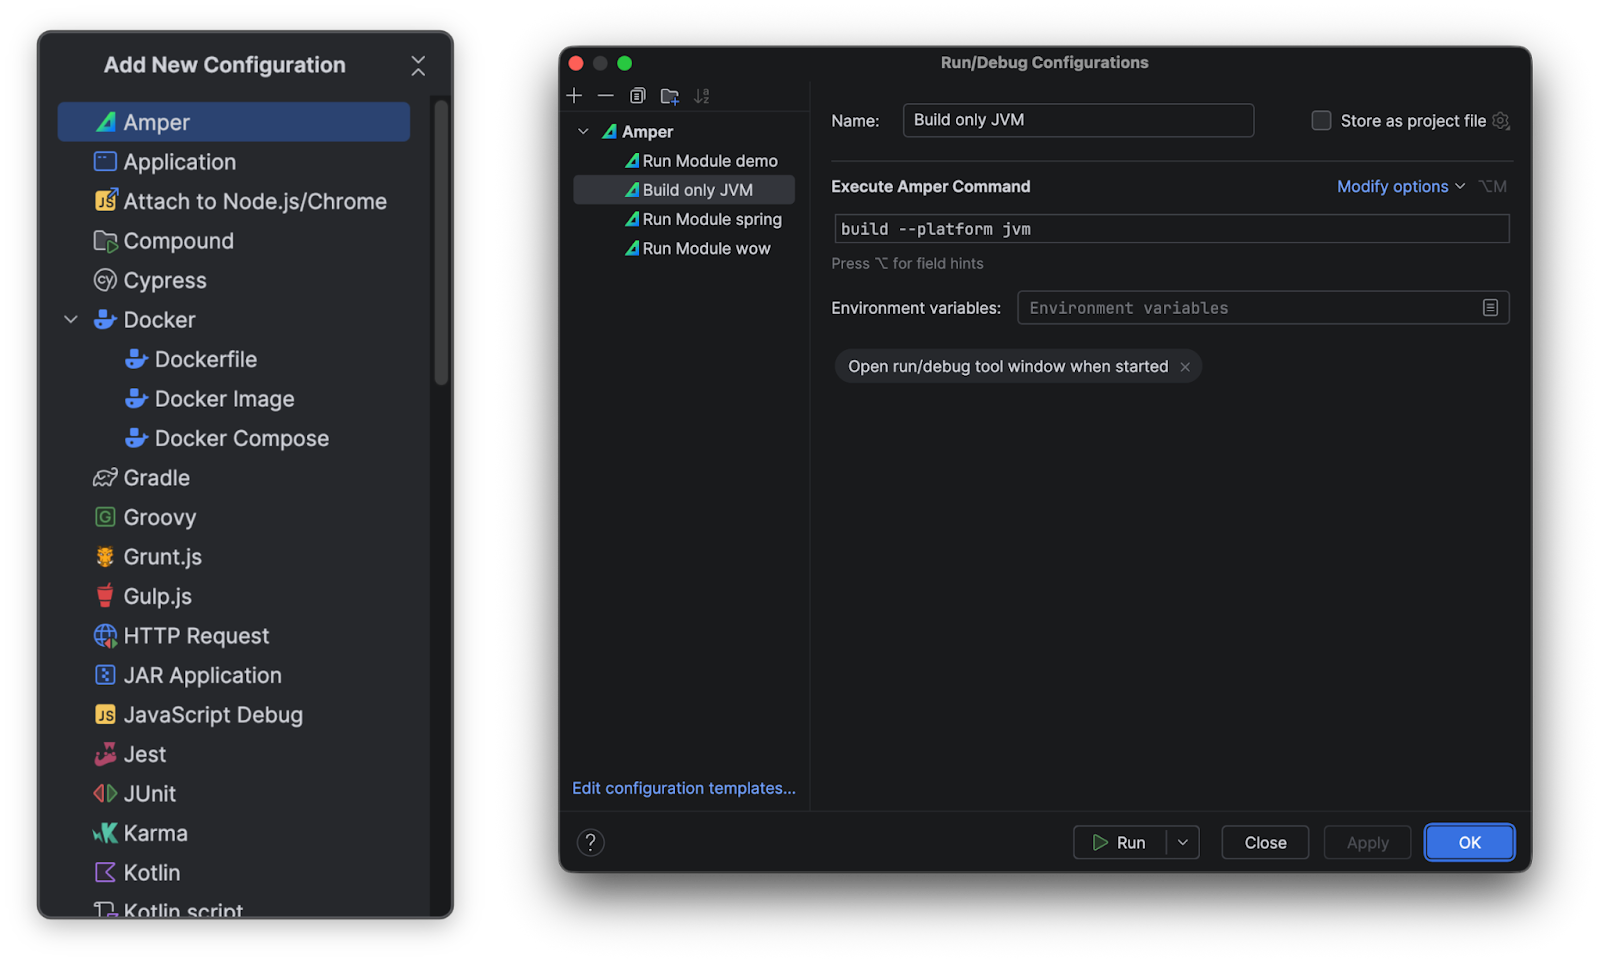Select Gradle in the Add New Configuration list
This screenshot has height=963, width=1600.
click(x=157, y=478)
